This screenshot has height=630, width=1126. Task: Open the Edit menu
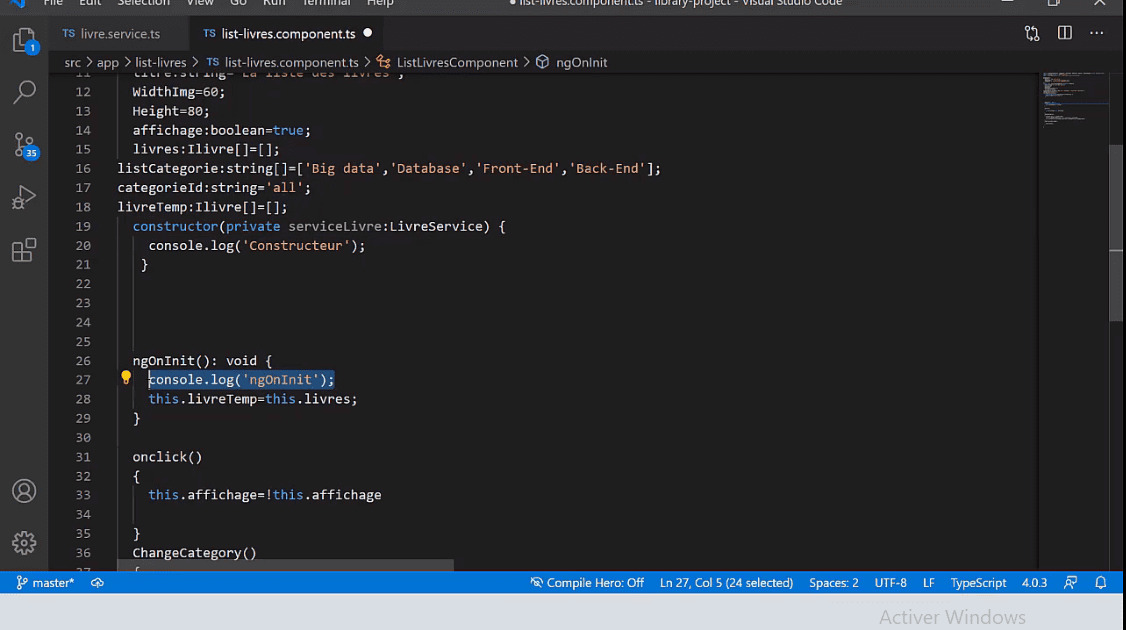coord(90,4)
